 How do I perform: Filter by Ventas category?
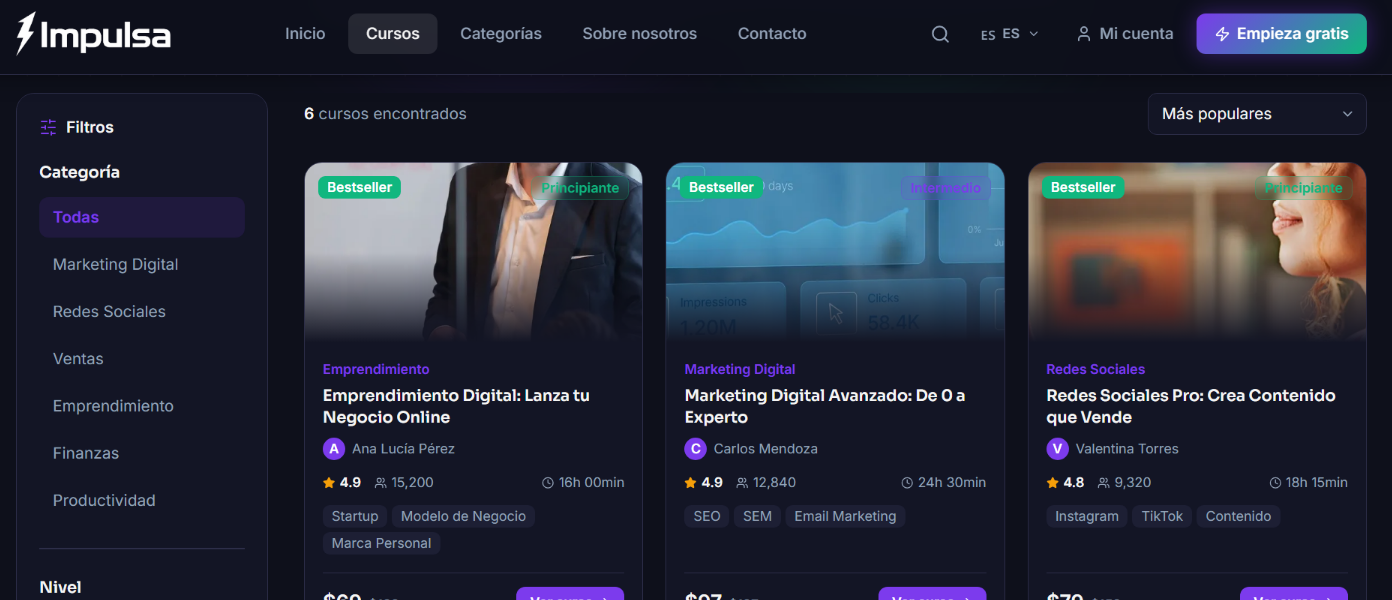142,358
